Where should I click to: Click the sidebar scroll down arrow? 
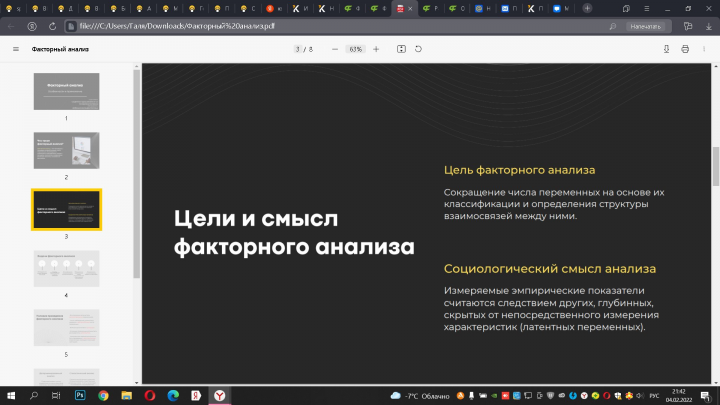click(136, 382)
